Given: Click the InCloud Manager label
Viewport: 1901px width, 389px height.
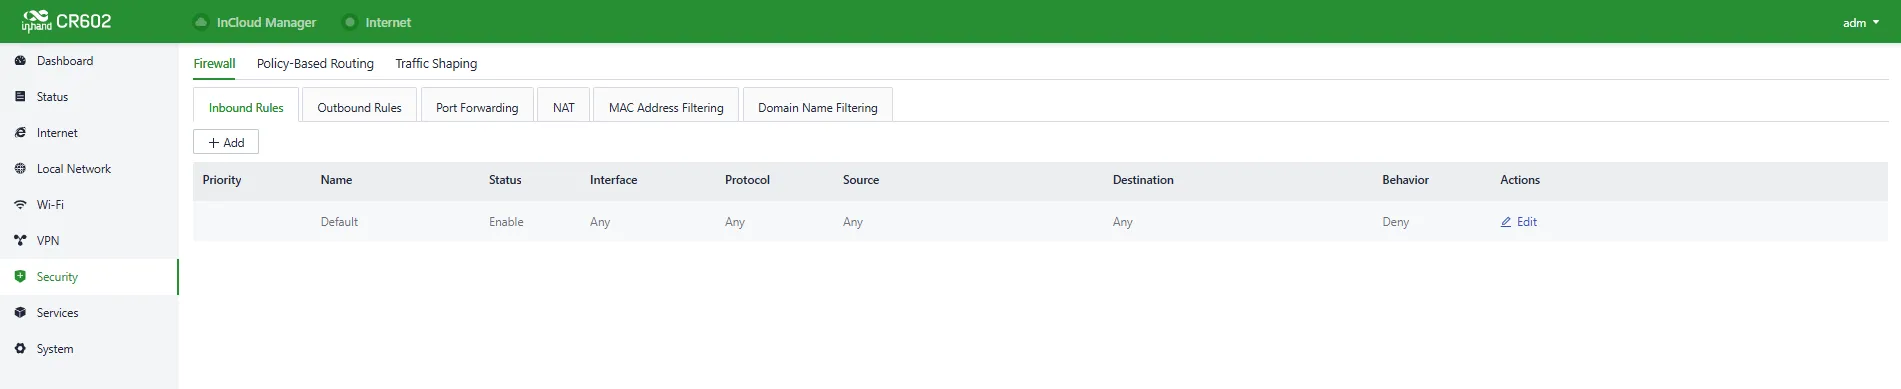Looking at the screenshot, I should (x=266, y=22).
